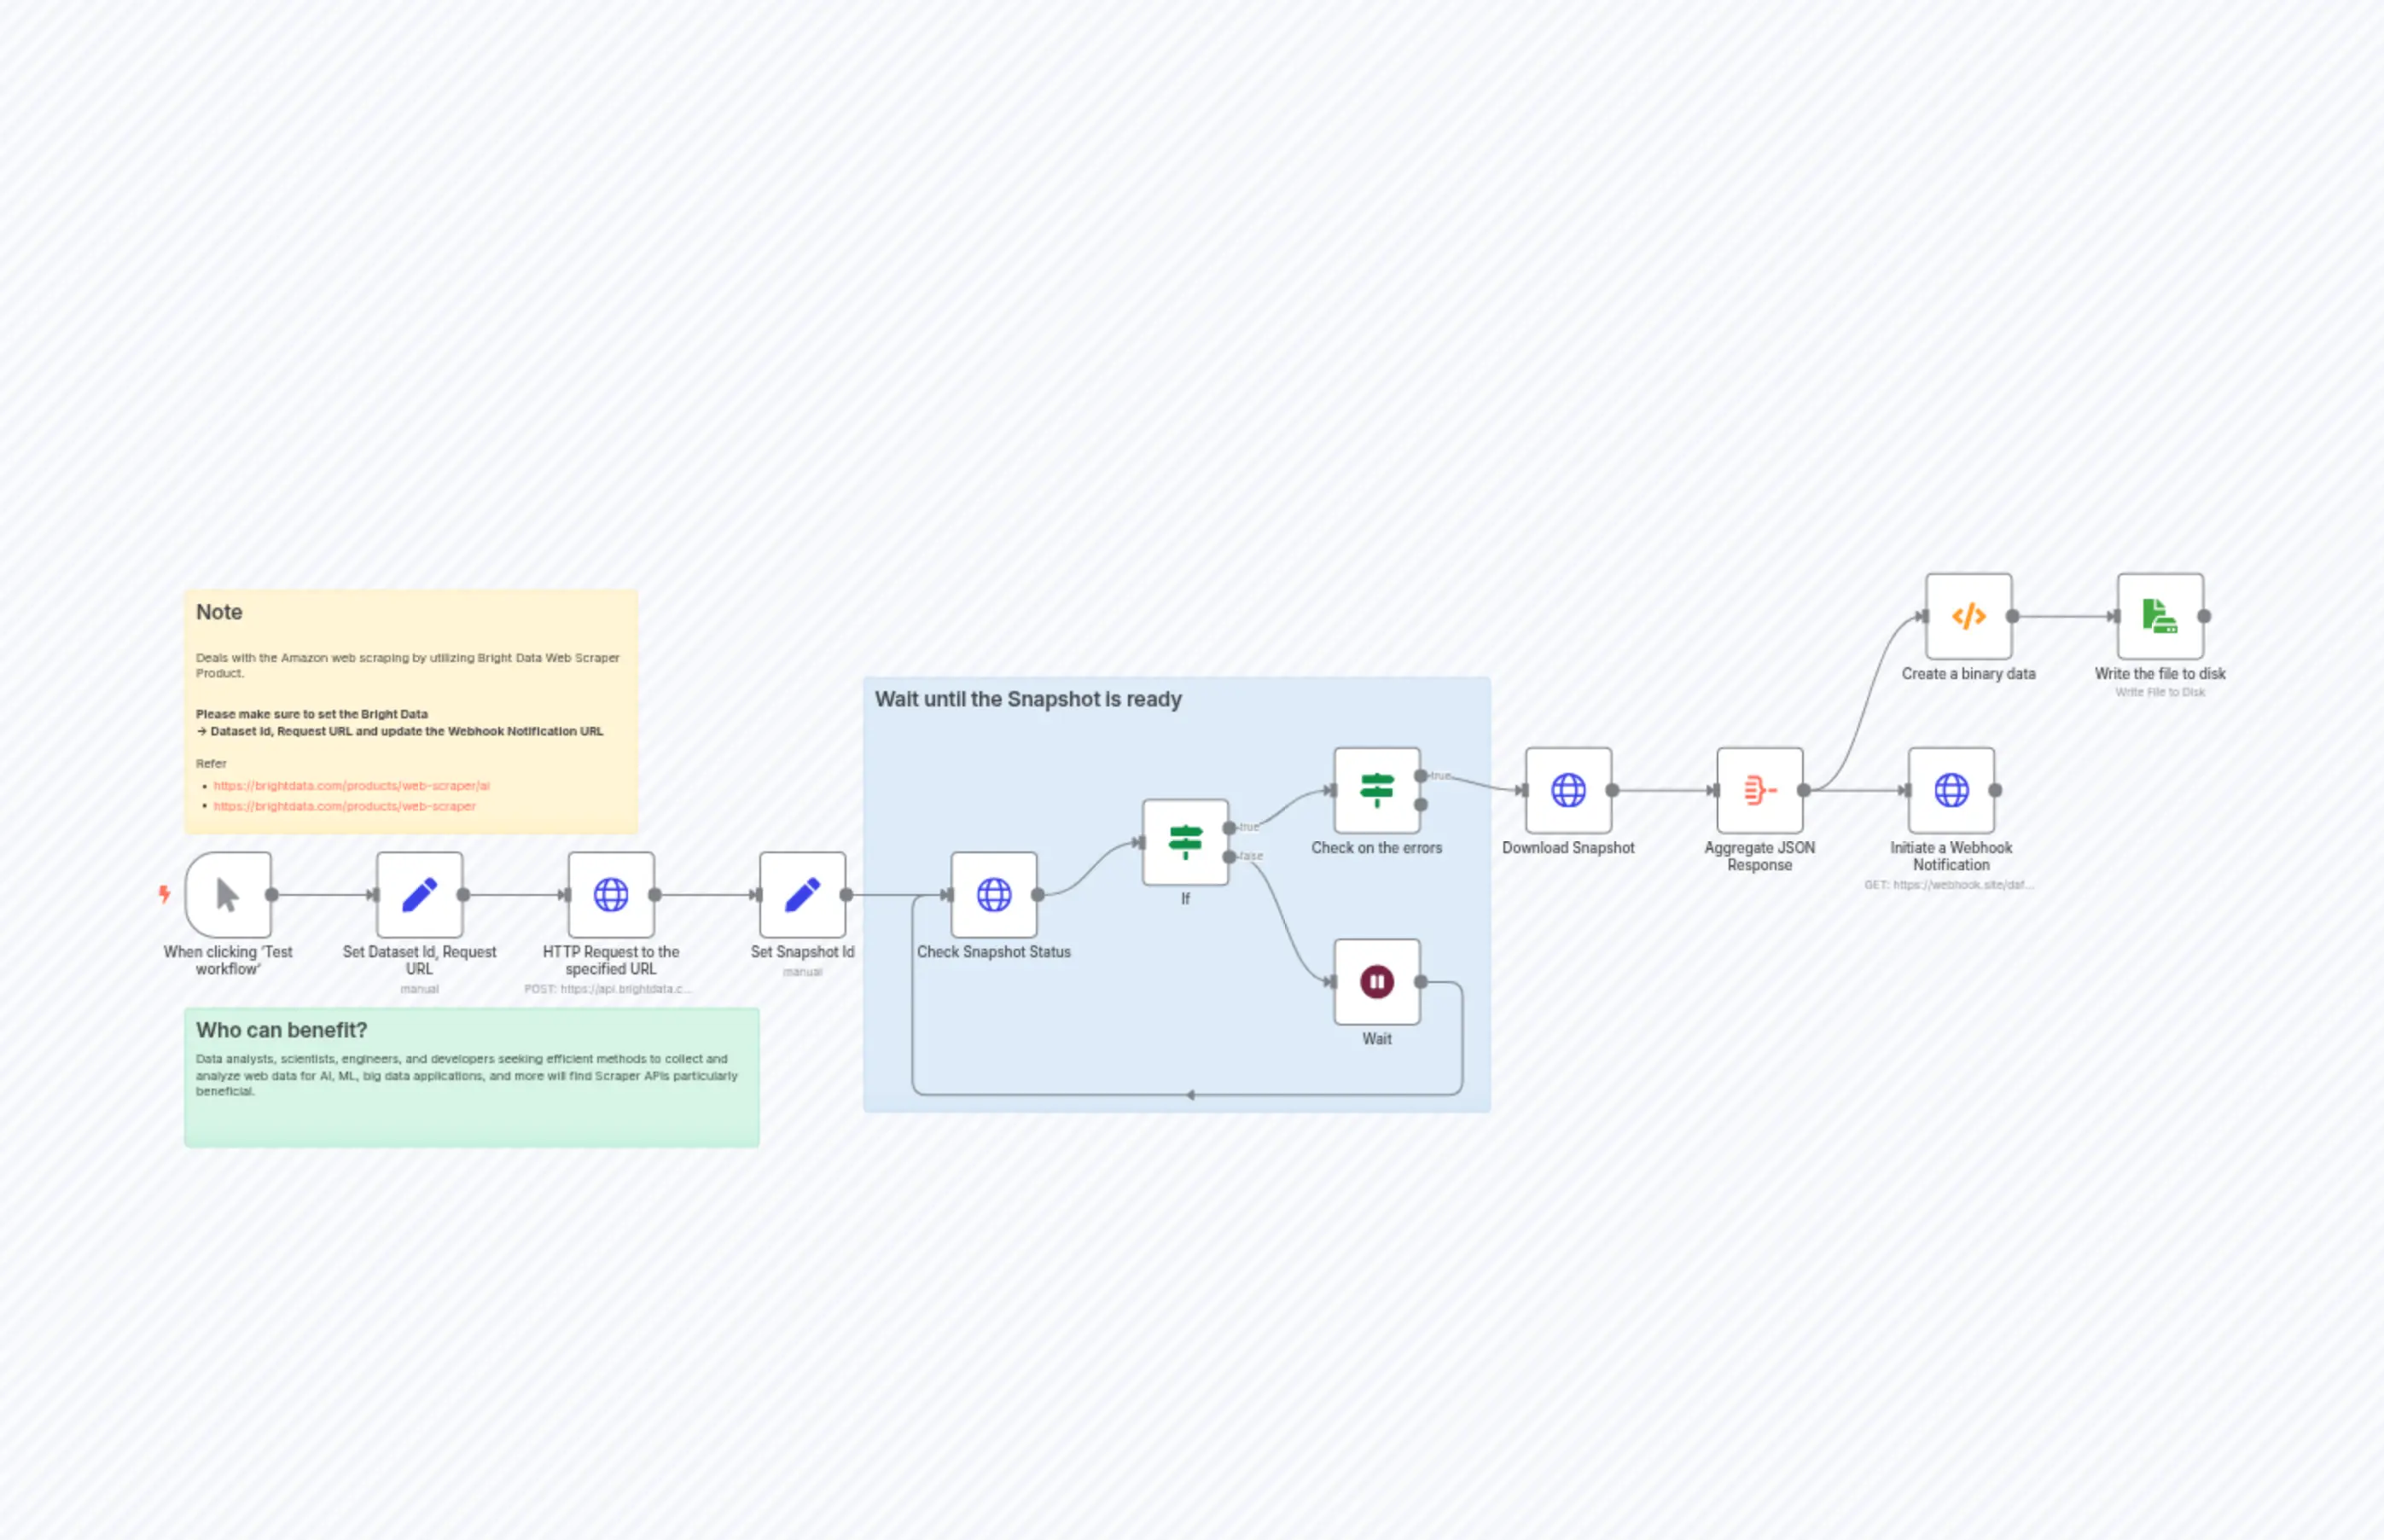The image size is (2384, 1540).
Task: Select the 'Download Snapshot' node
Action: click(x=1568, y=790)
